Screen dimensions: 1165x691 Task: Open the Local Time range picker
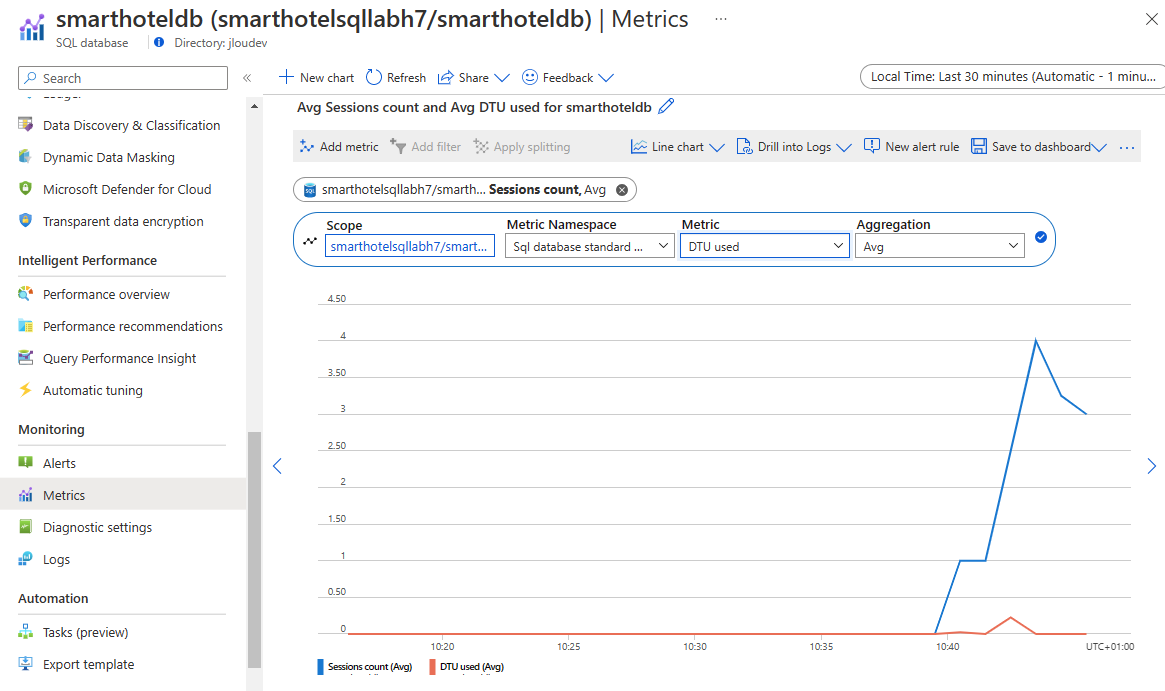click(x=1012, y=77)
